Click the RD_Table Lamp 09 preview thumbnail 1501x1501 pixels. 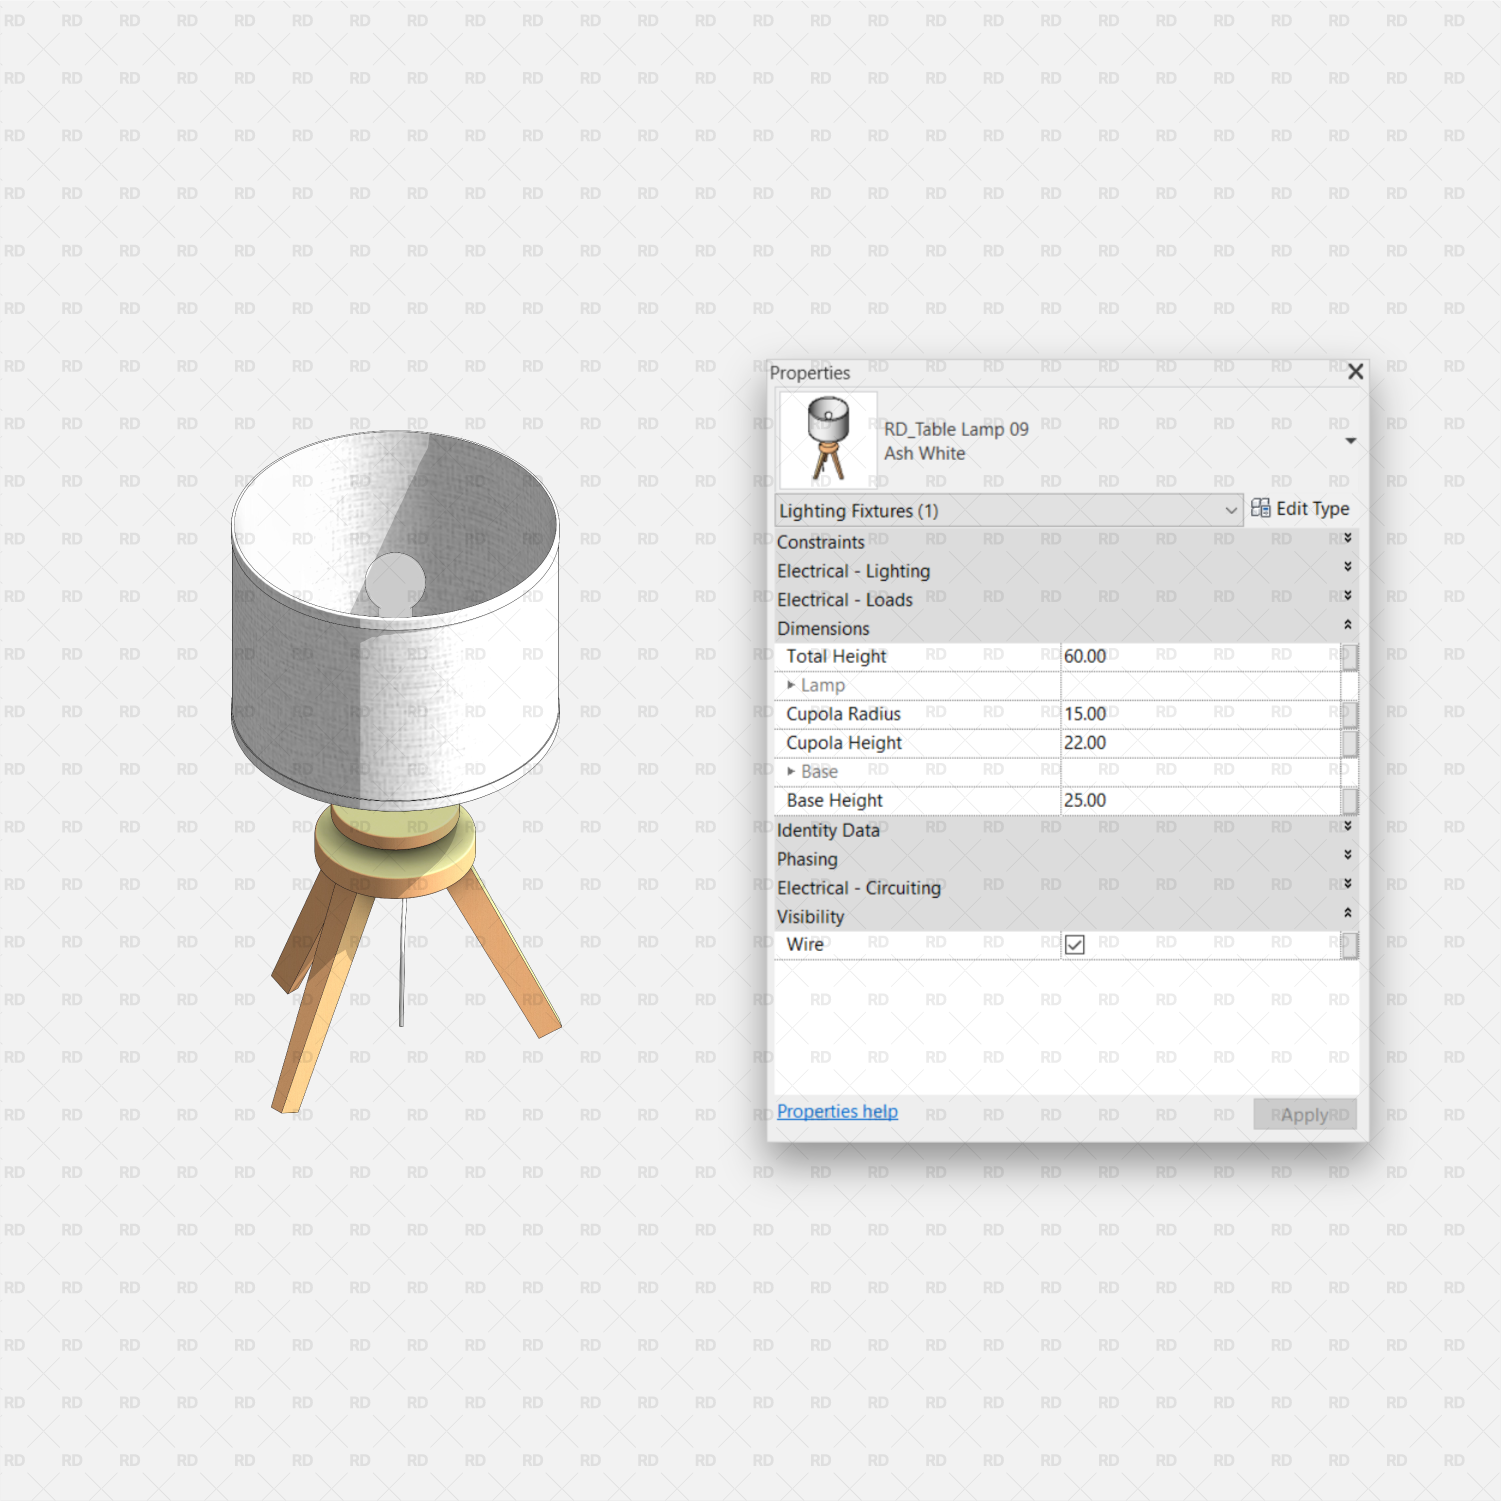(828, 438)
